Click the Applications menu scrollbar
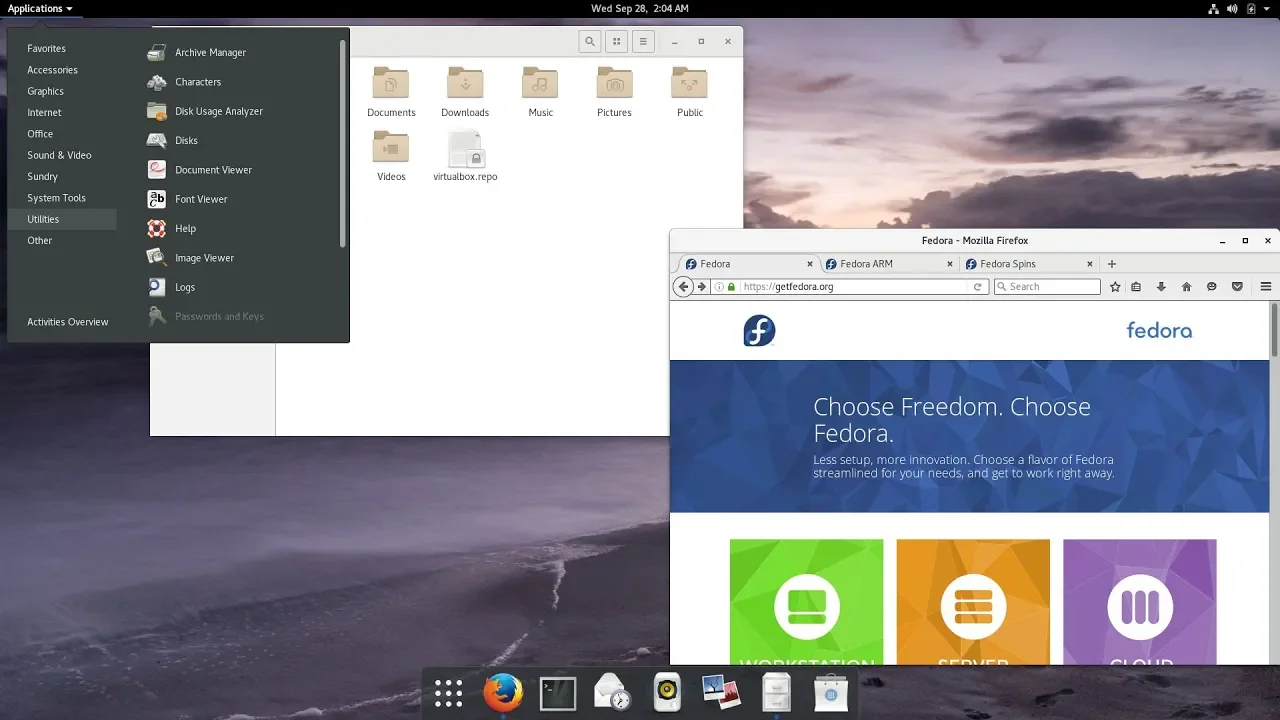This screenshot has width=1280, height=720. [x=343, y=140]
